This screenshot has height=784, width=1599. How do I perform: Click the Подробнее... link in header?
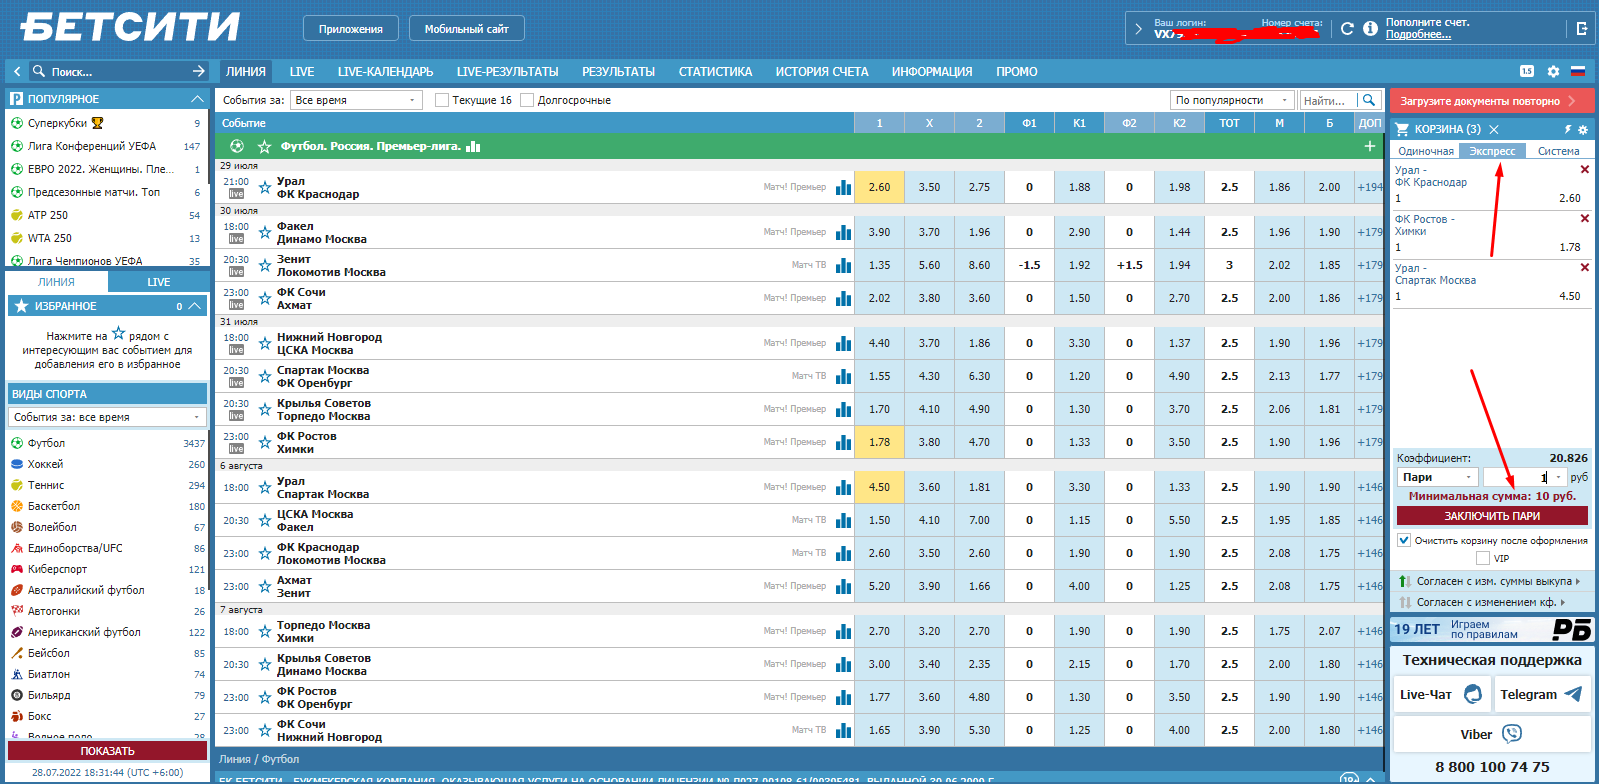pyautogui.click(x=1417, y=35)
